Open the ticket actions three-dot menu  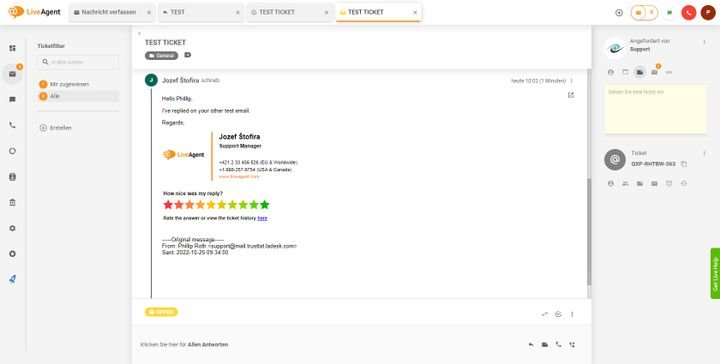572,314
